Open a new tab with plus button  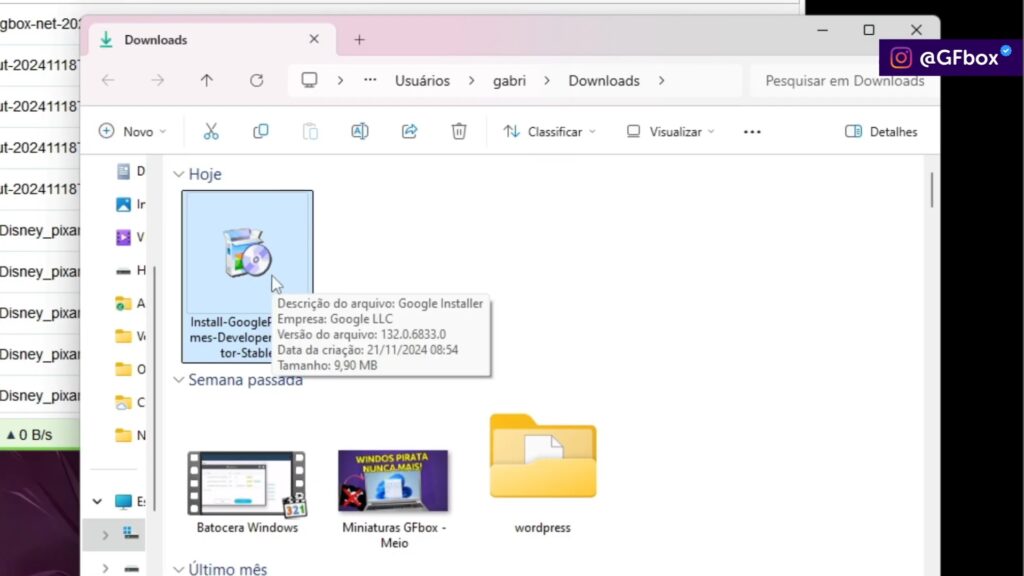point(359,40)
